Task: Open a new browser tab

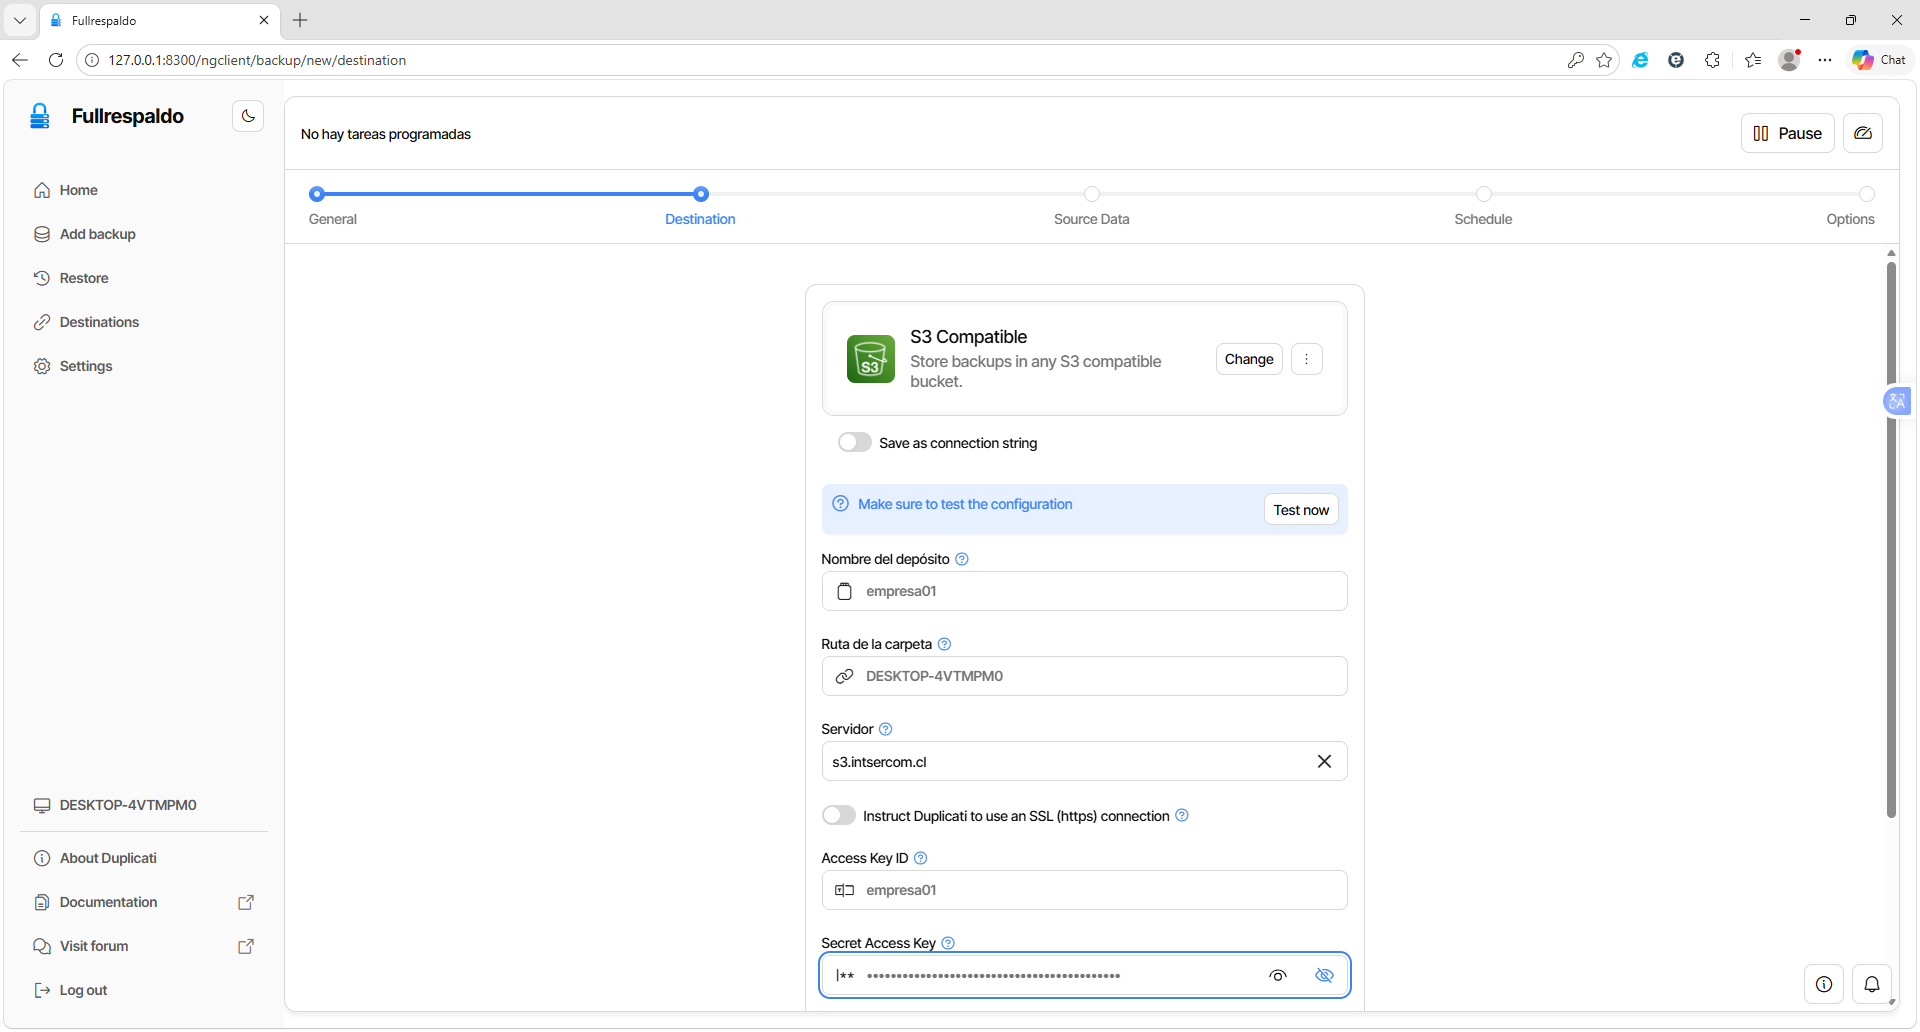Action: (300, 20)
